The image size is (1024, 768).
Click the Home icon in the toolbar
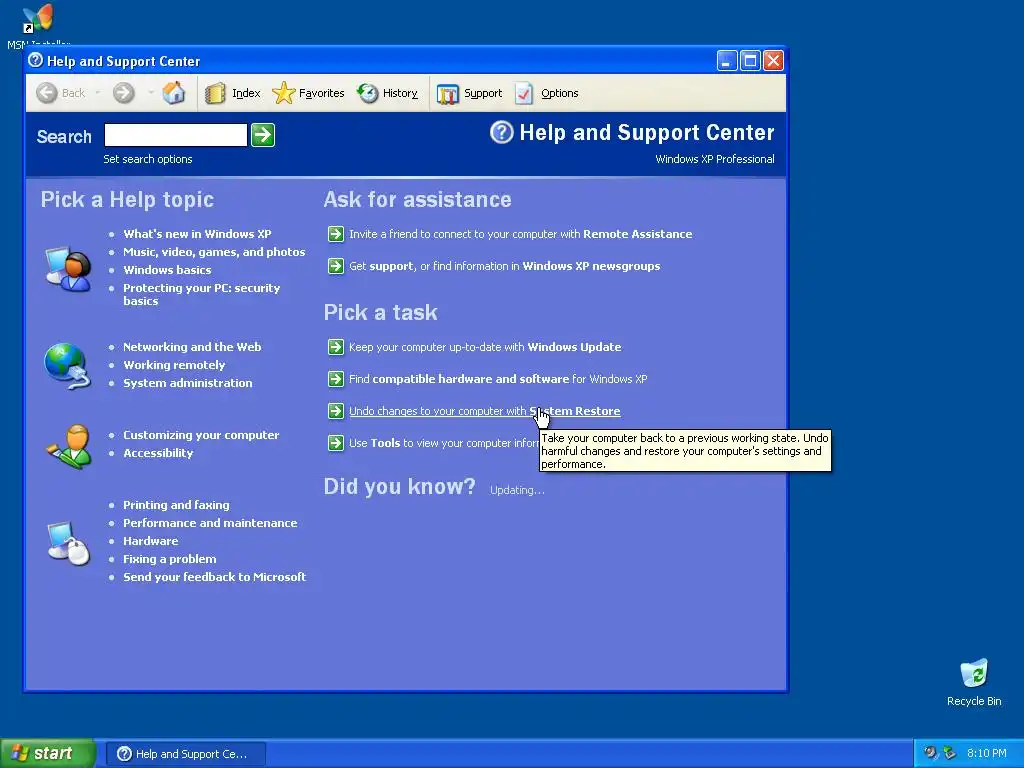click(174, 93)
